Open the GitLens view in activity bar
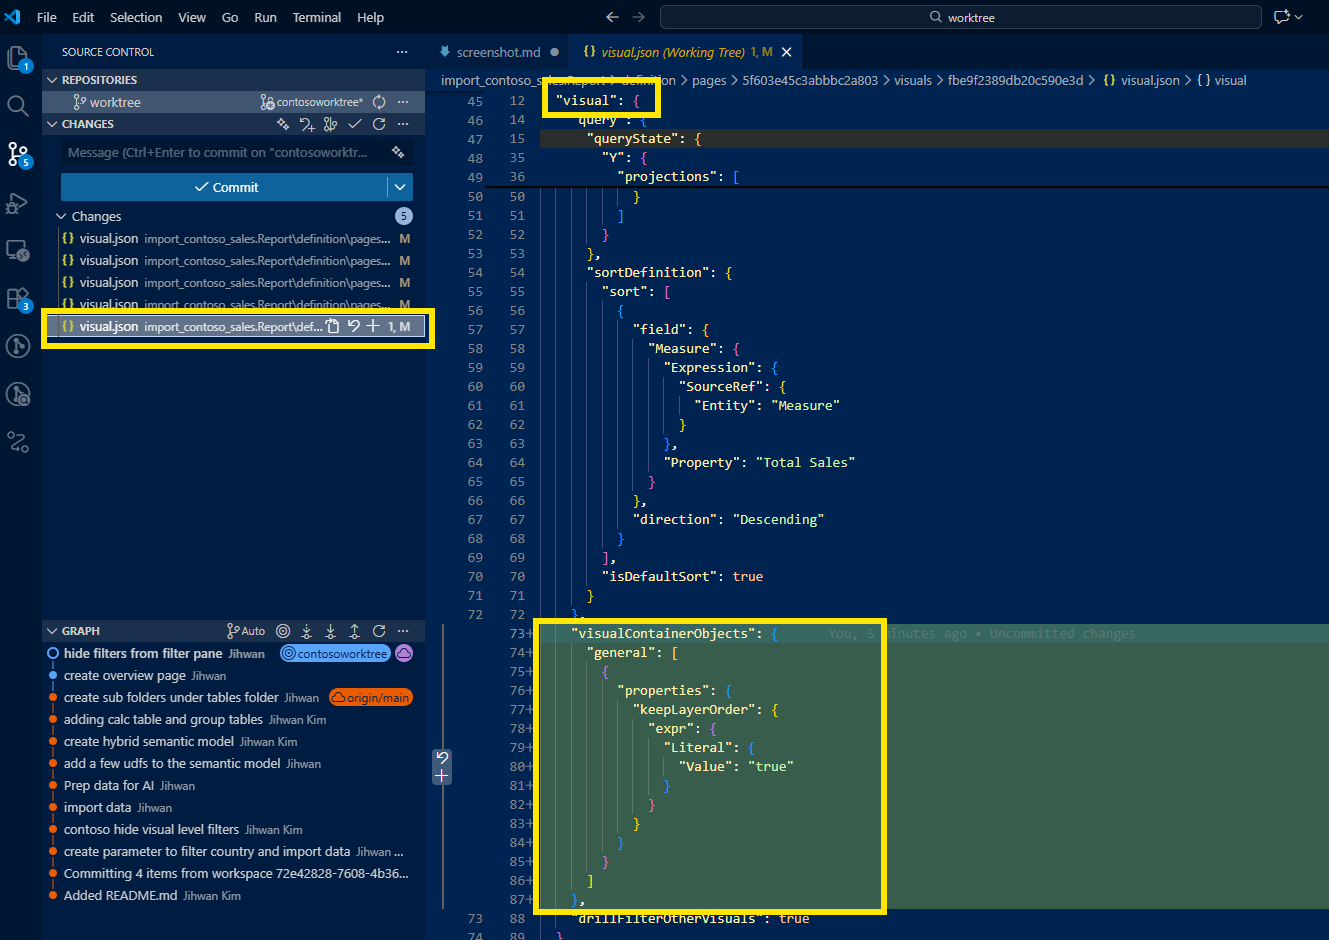This screenshot has width=1329, height=940. pos(18,346)
